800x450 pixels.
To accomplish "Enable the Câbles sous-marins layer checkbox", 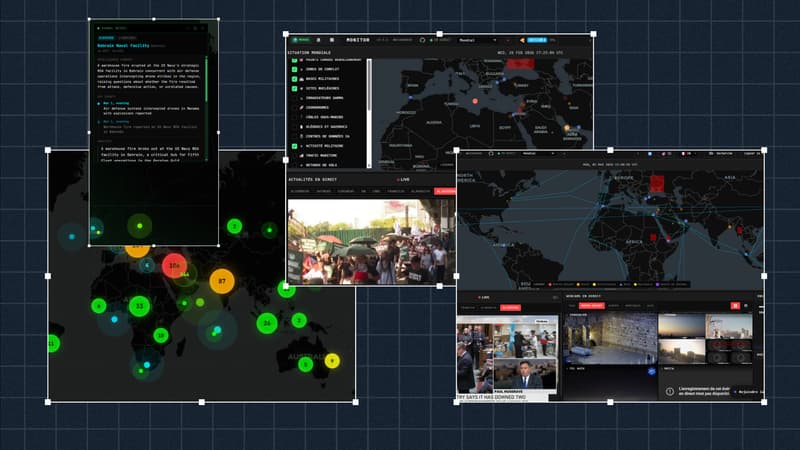I will 294,117.
